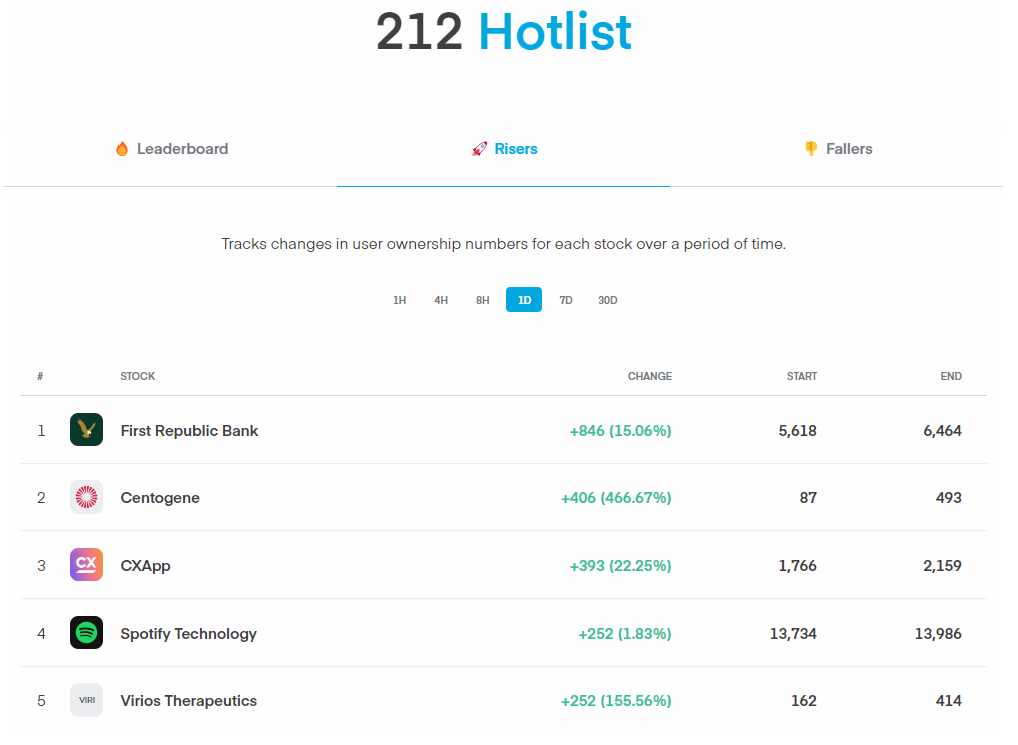Click end value 414
The image size is (1018, 745).
[x=949, y=701]
